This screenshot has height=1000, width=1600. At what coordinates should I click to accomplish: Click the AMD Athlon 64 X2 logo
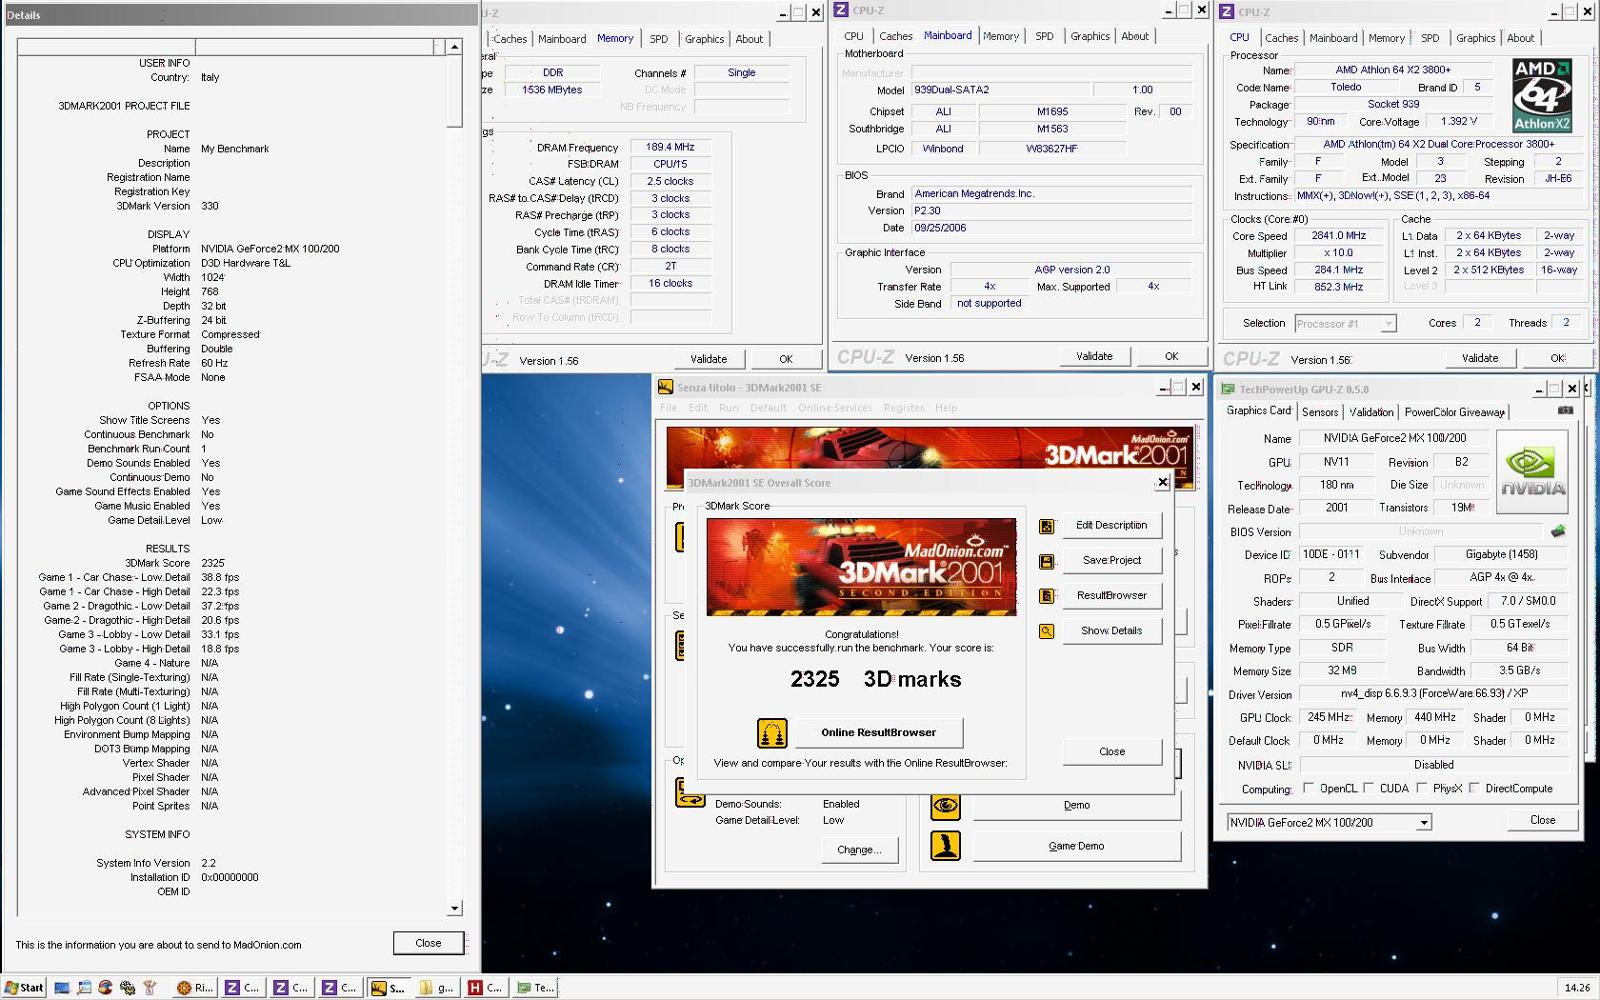[1541, 95]
